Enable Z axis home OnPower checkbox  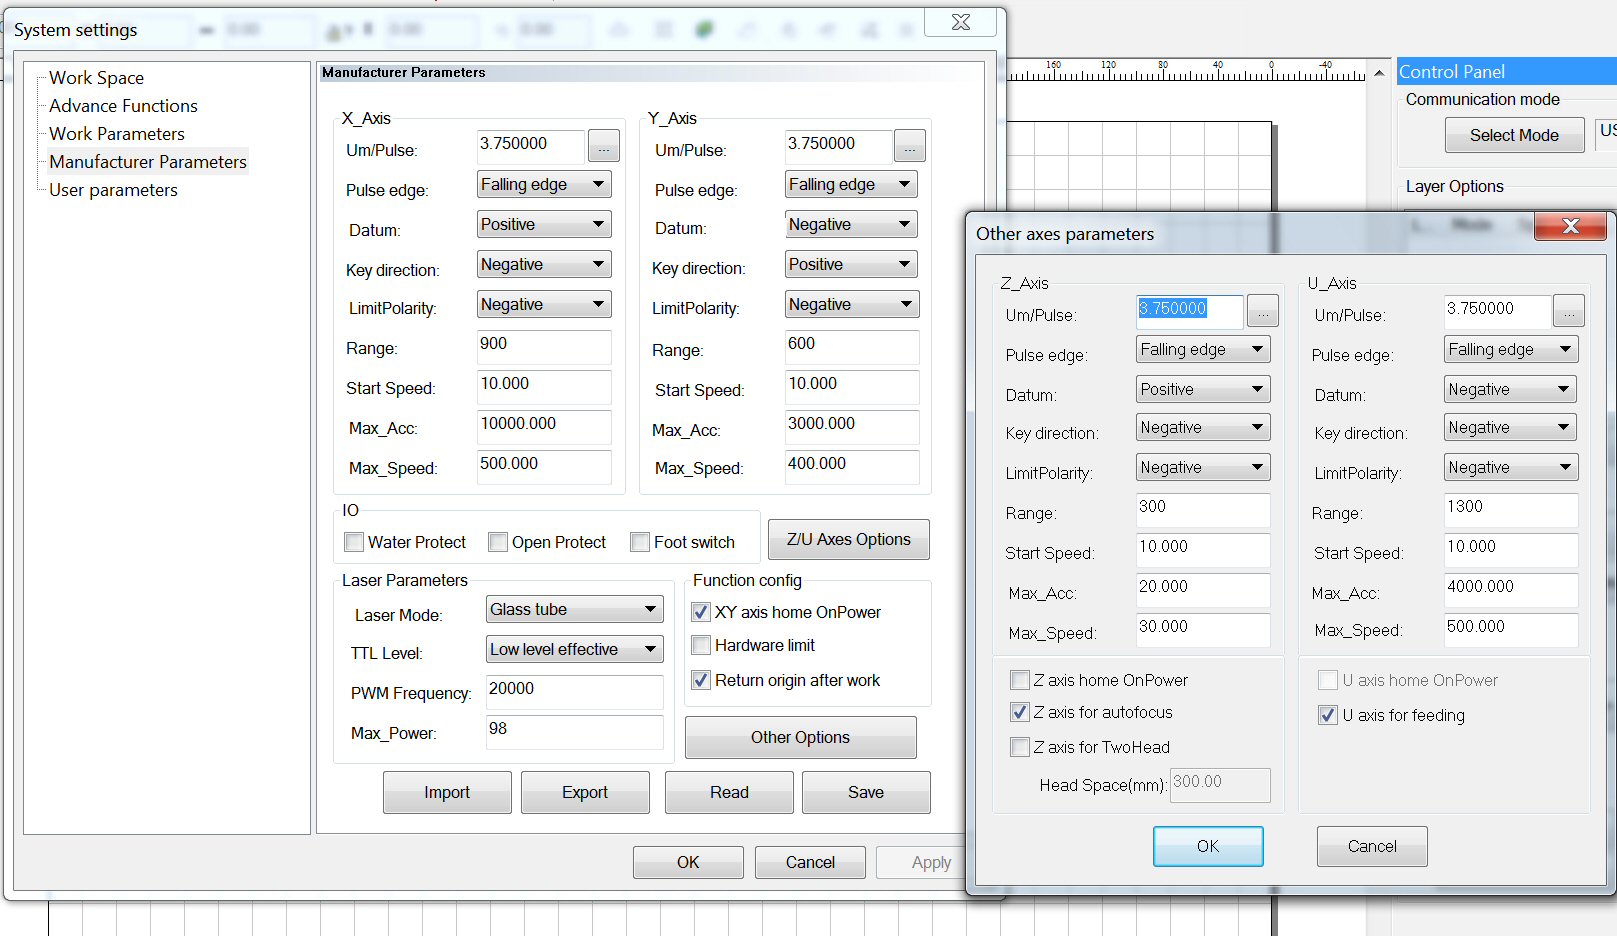tap(1020, 680)
